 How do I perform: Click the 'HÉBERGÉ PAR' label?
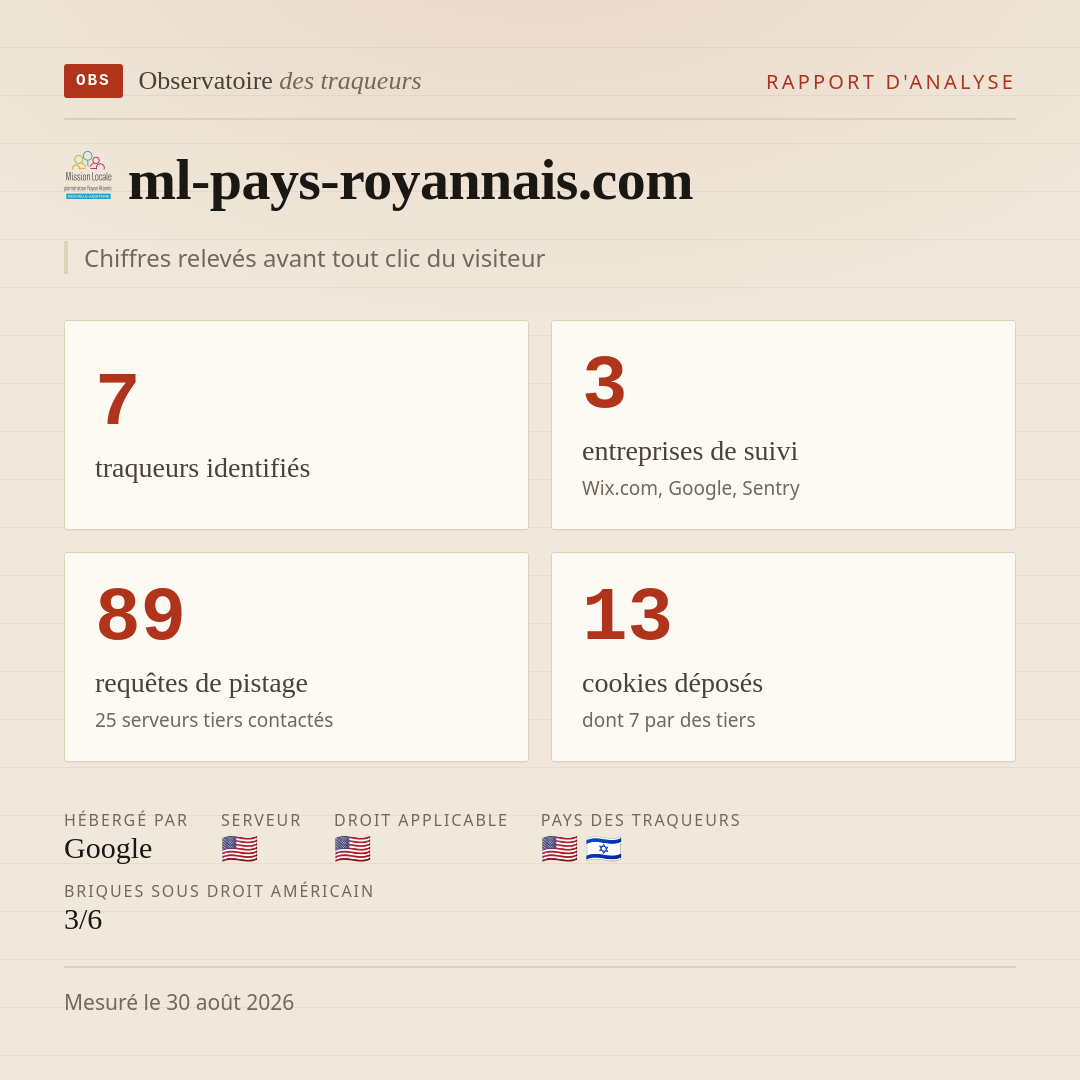click(x=126, y=820)
